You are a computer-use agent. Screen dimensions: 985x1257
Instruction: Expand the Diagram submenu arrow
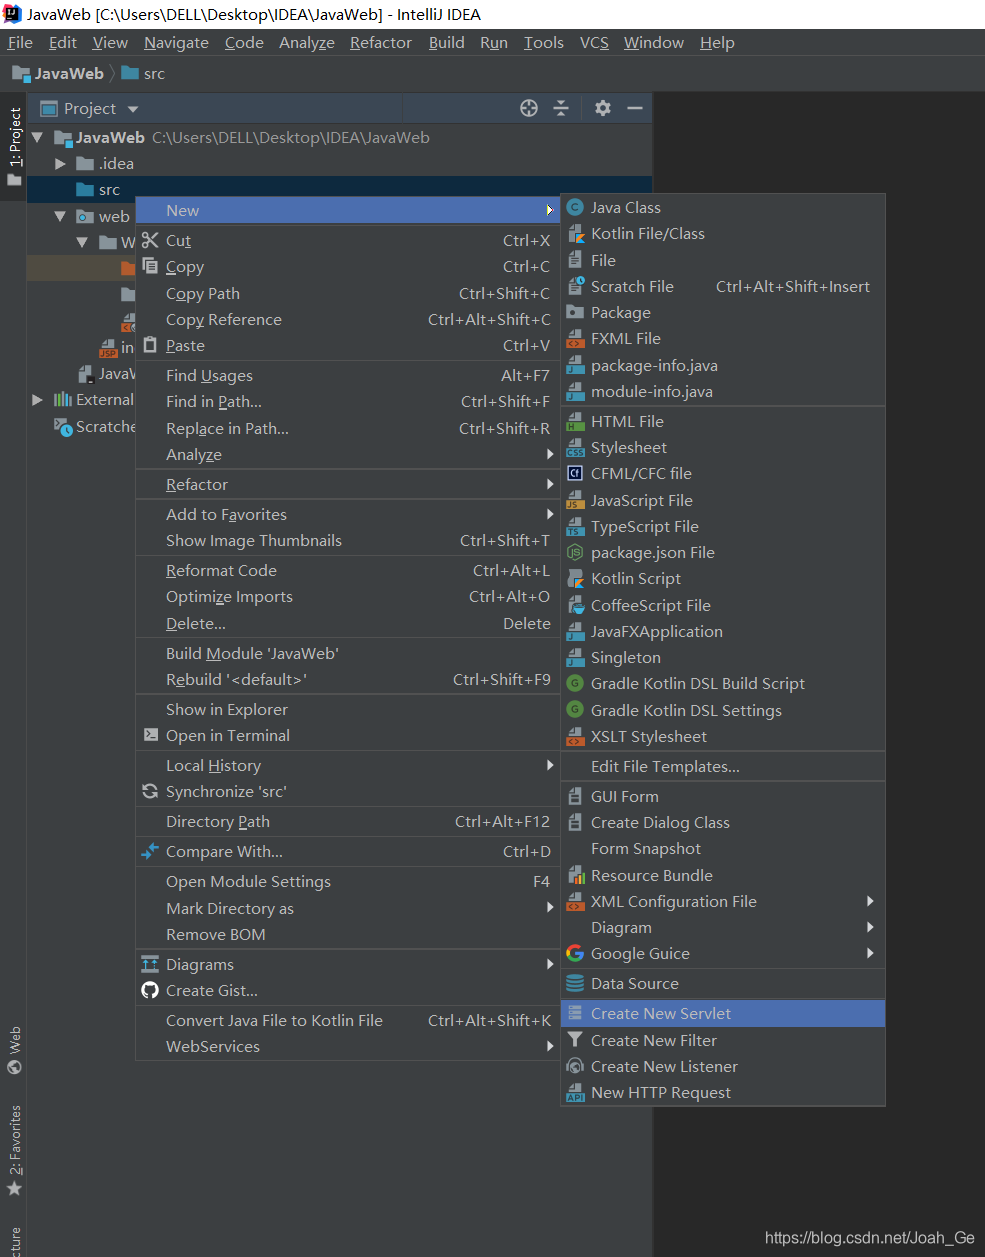[x=870, y=928]
